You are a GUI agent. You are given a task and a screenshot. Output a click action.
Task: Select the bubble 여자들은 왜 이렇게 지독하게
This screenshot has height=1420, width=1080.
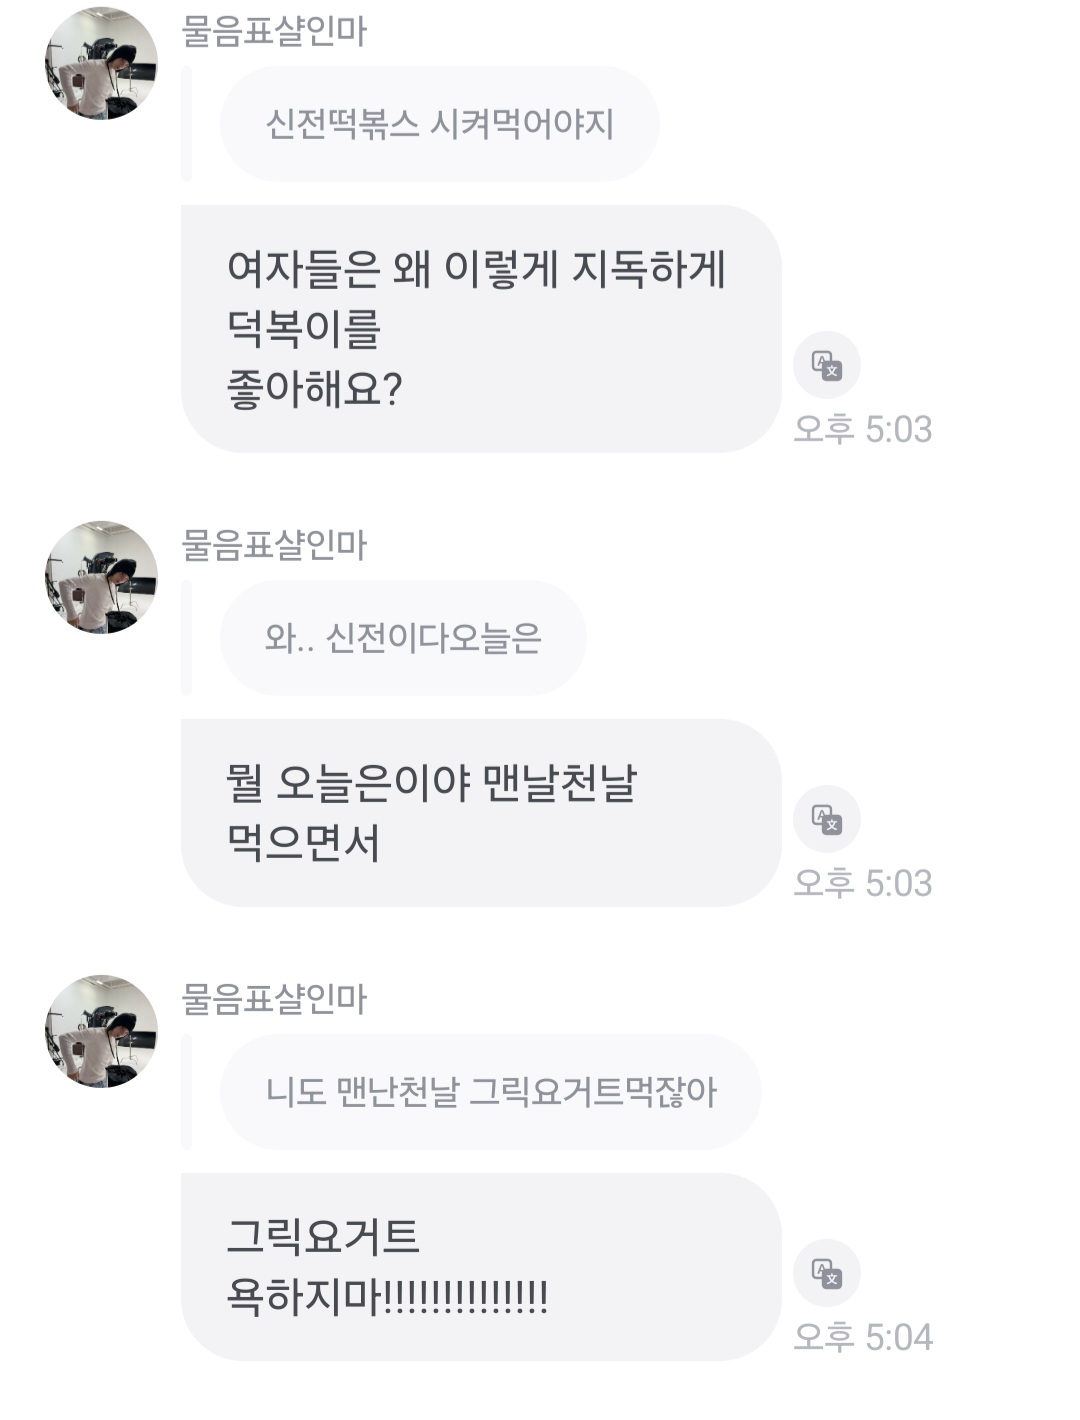(x=480, y=329)
